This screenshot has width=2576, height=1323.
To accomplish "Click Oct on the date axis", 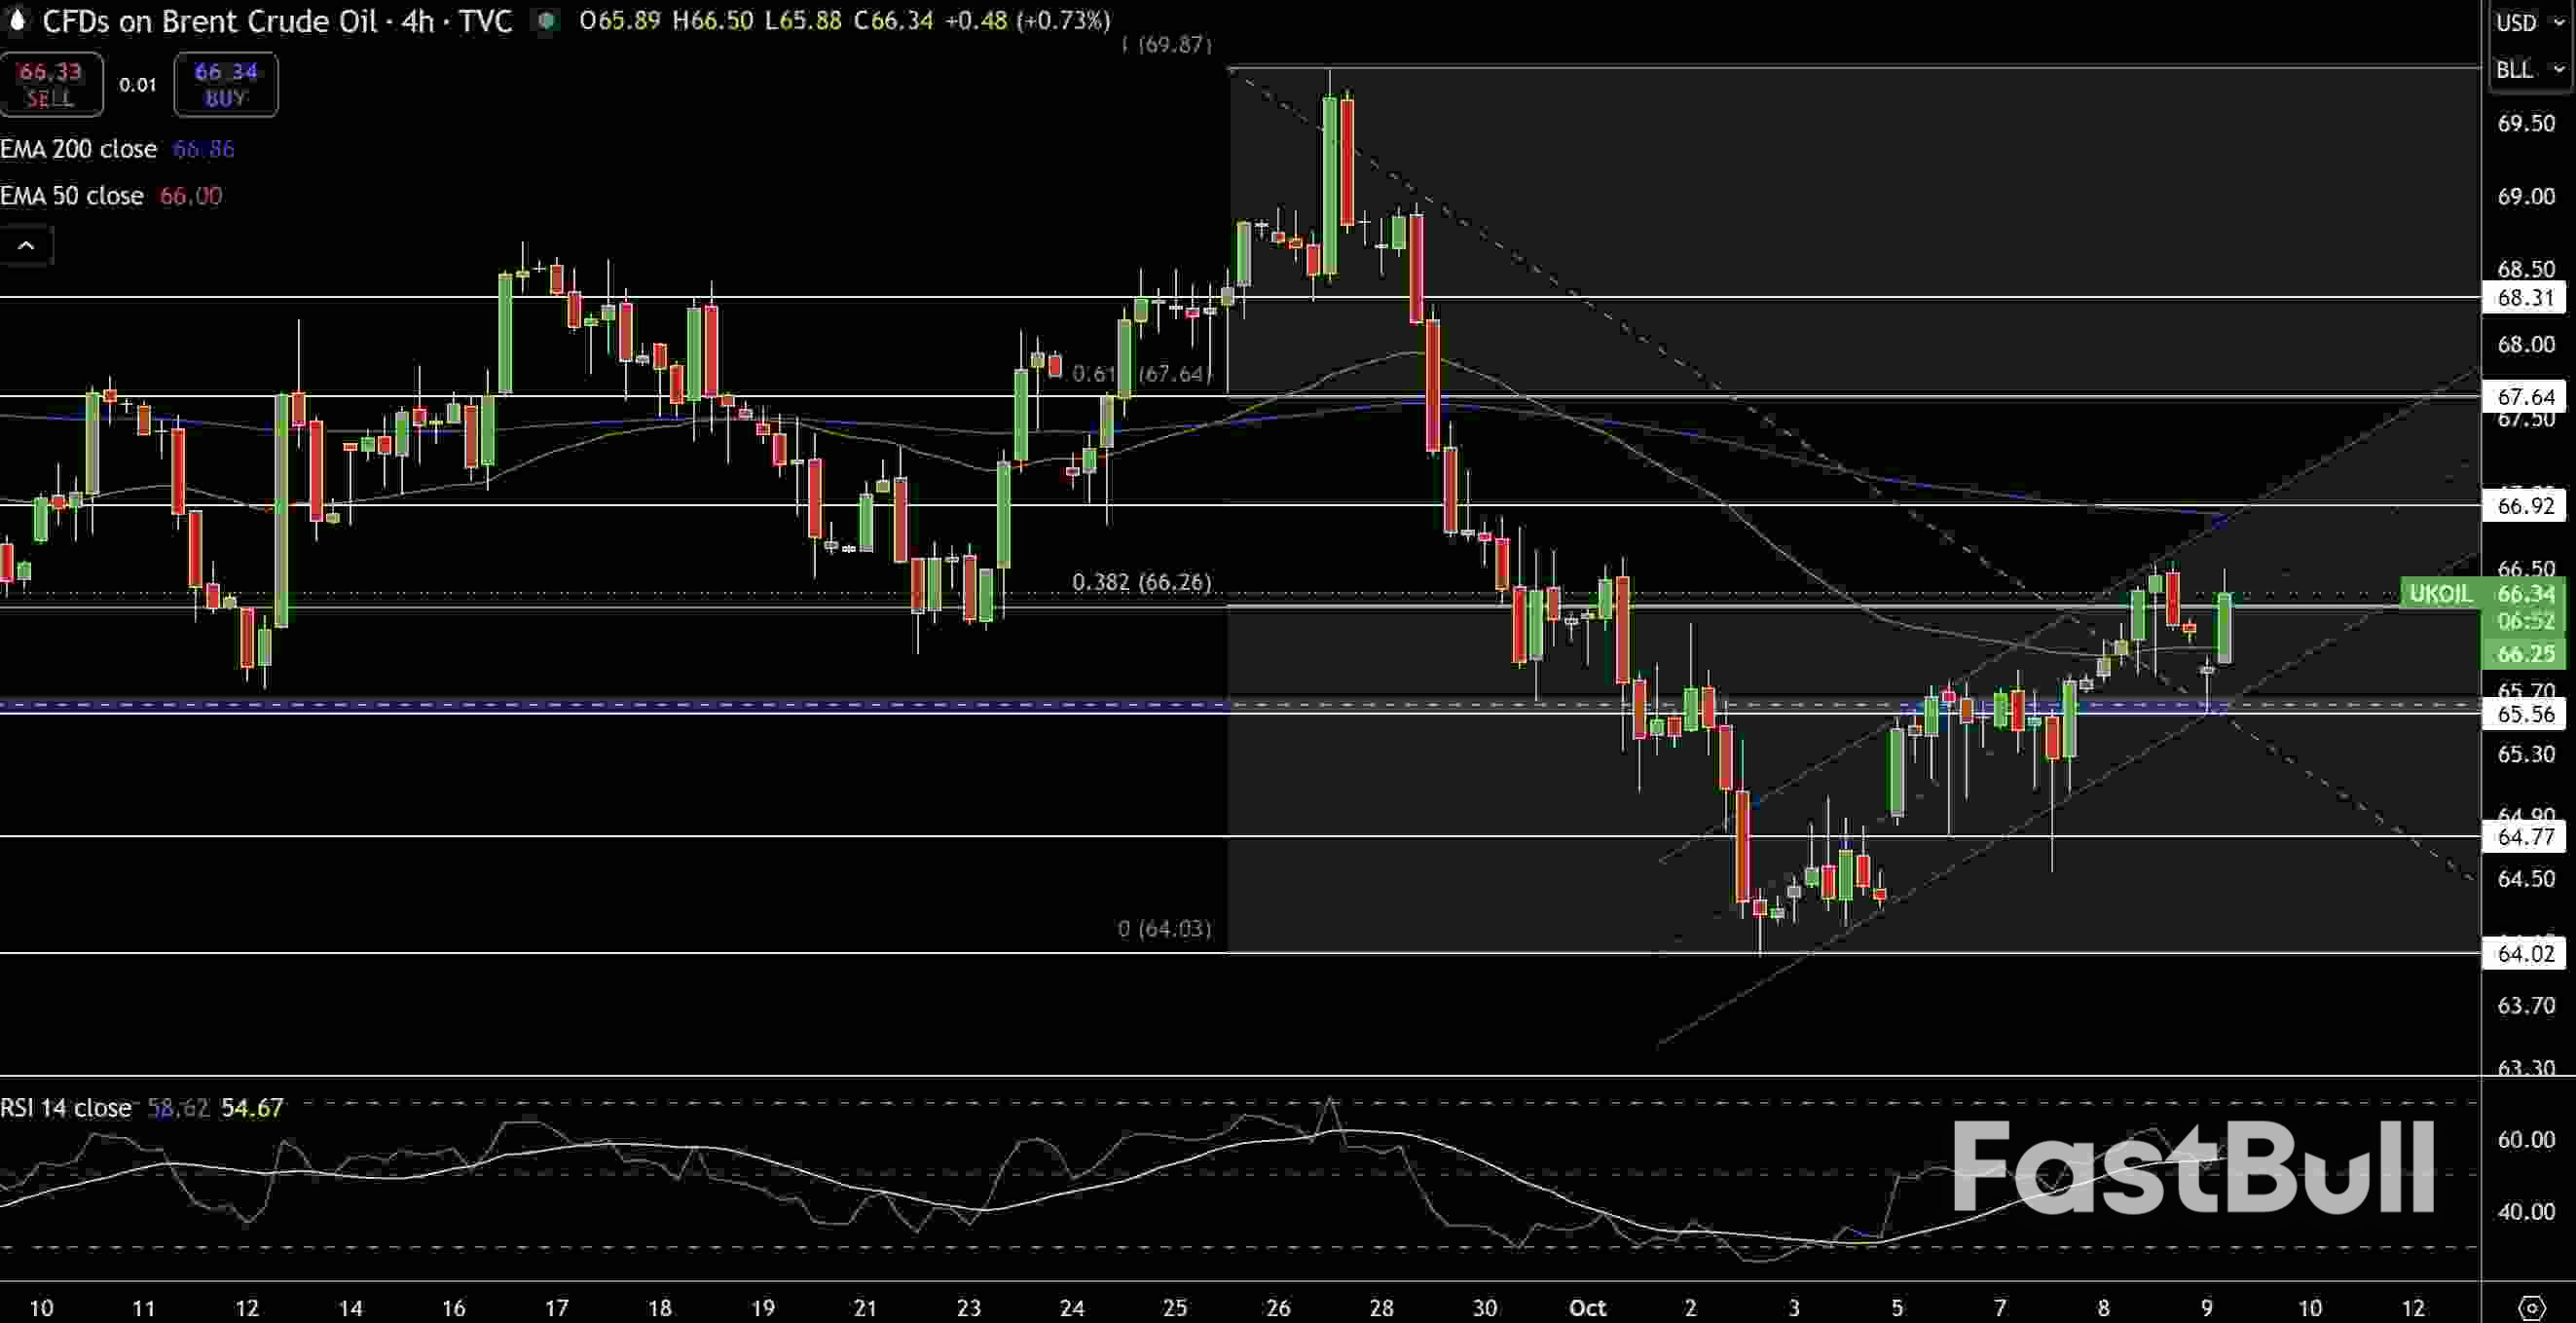I will click(x=1588, y=1308).
